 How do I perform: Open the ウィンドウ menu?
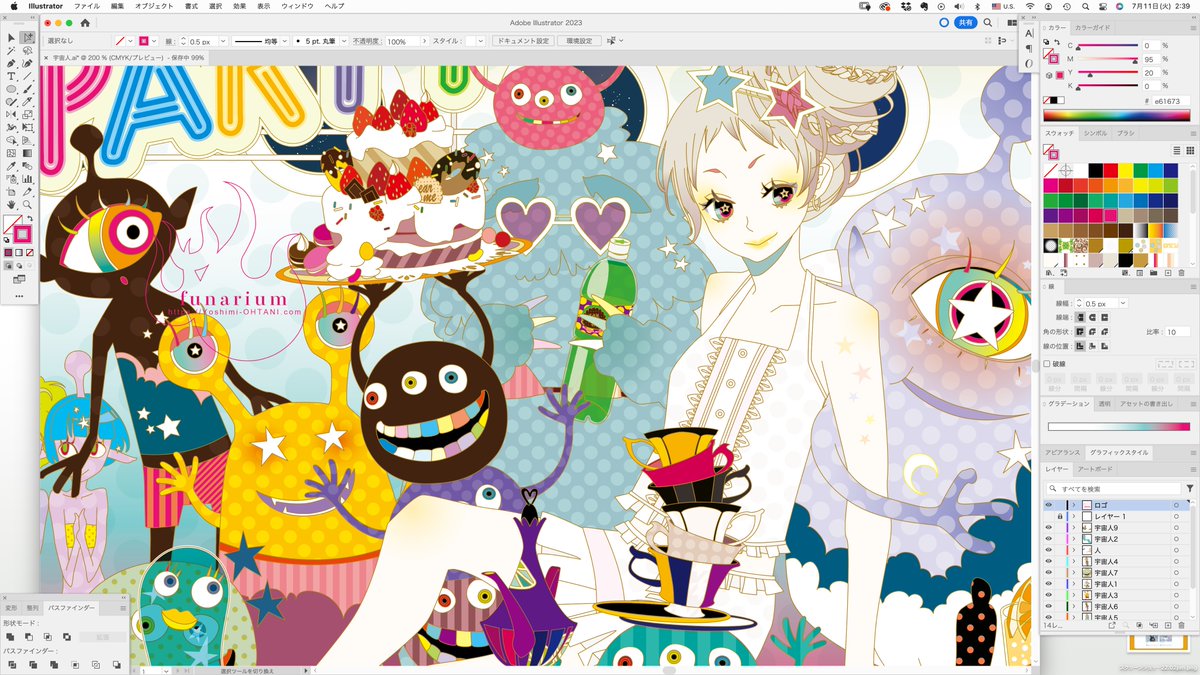click(x=297, y=6)
